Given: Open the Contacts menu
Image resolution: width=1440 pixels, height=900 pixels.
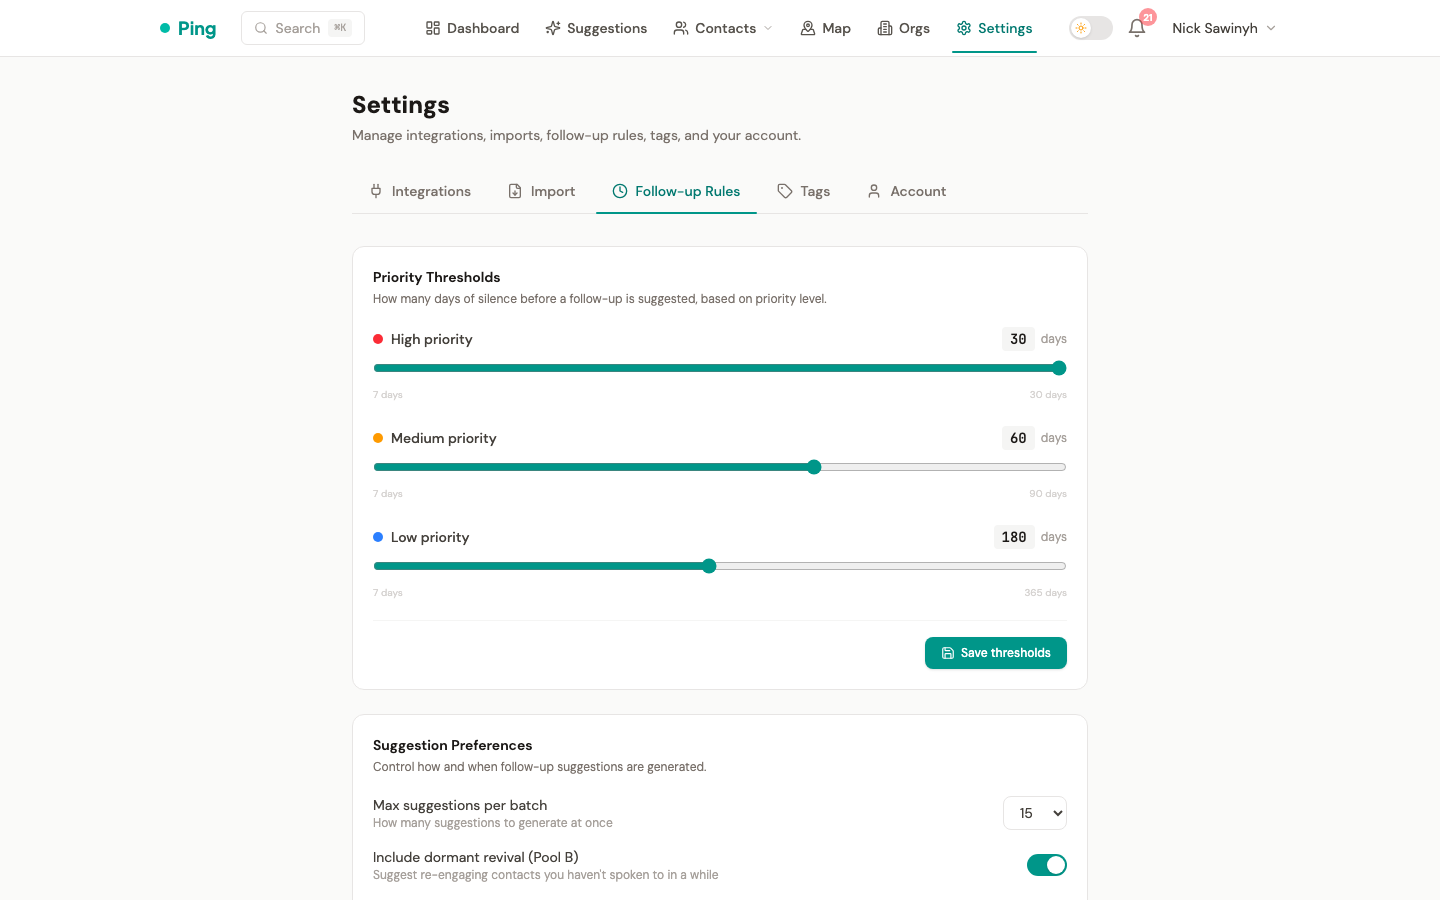Looking at the screenshot, I should click(x=723, y=28).
